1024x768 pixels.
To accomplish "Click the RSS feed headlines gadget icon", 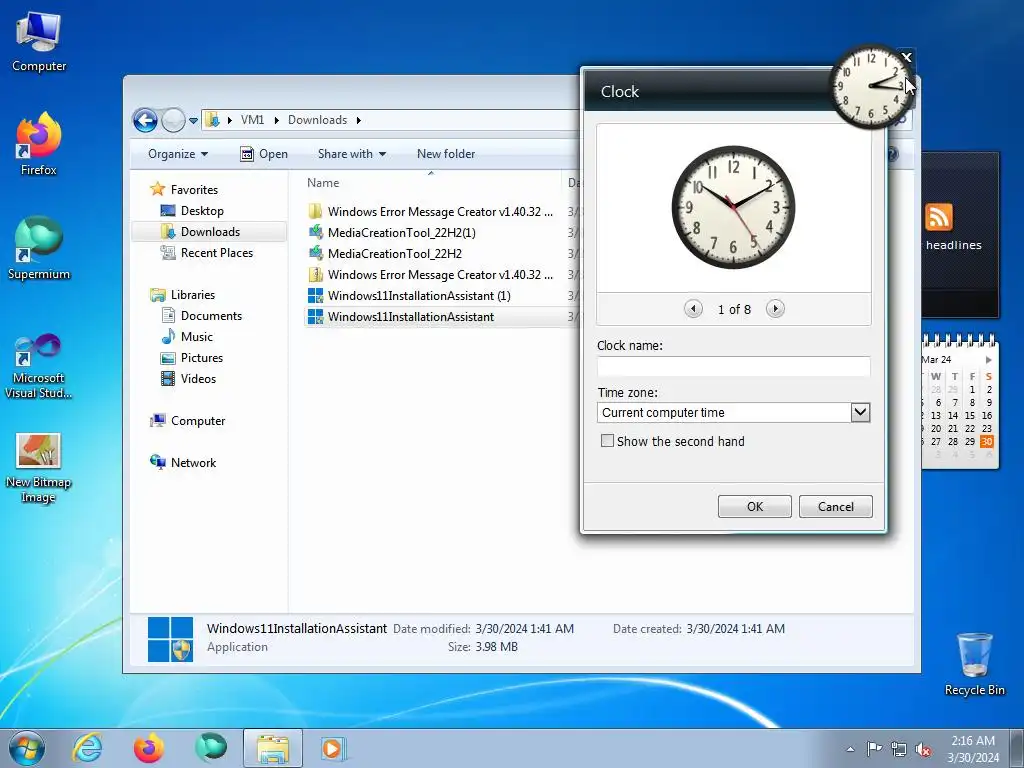I will tap(938, 217).
